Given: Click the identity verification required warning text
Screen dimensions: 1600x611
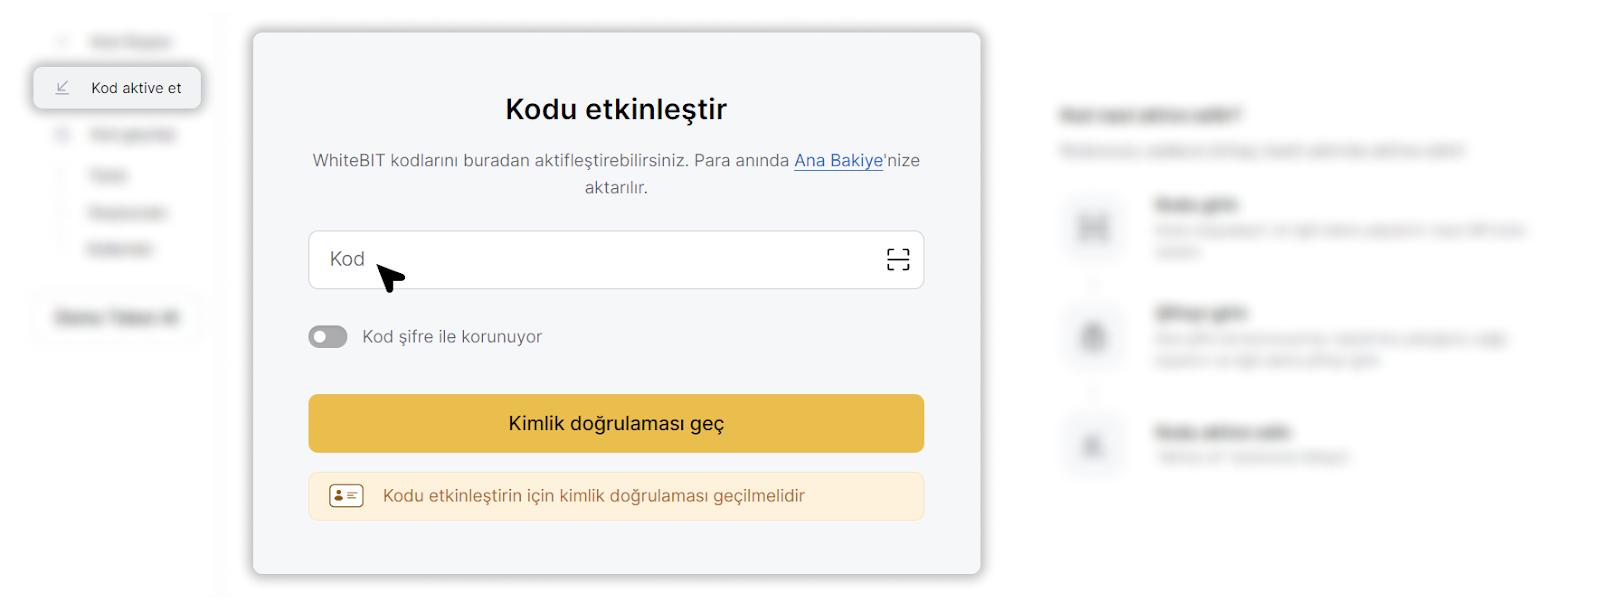Looking at the screenshot, I should coord(593,496).
